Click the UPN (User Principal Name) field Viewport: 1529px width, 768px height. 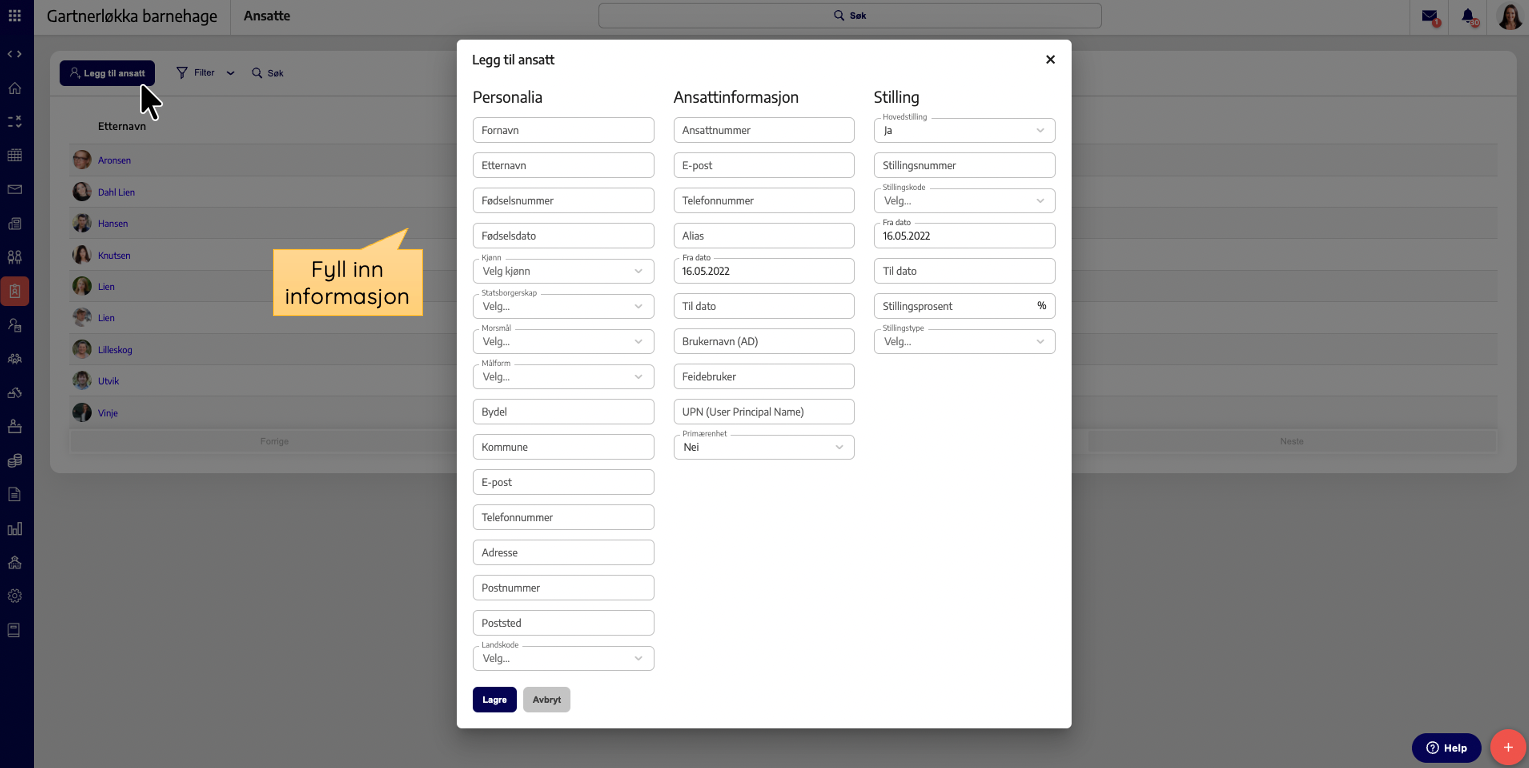764,412
